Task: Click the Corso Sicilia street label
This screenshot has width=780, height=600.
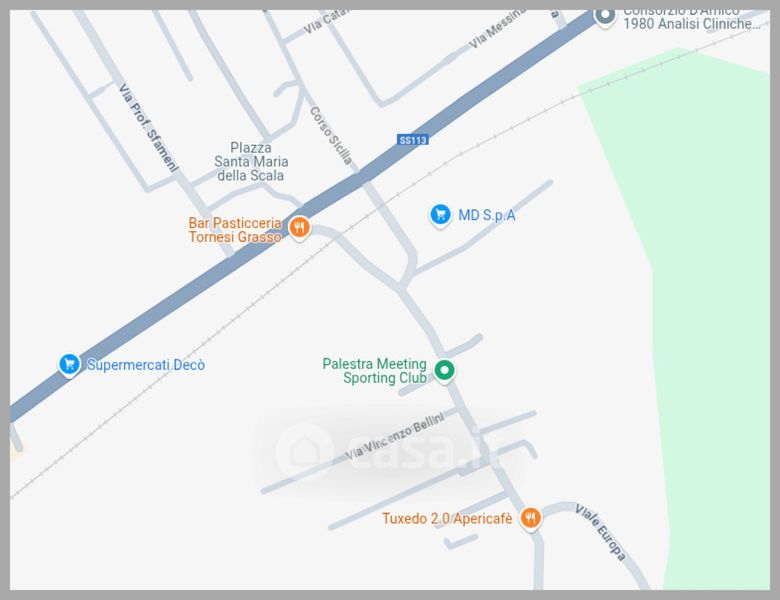Action: (331, 135)
